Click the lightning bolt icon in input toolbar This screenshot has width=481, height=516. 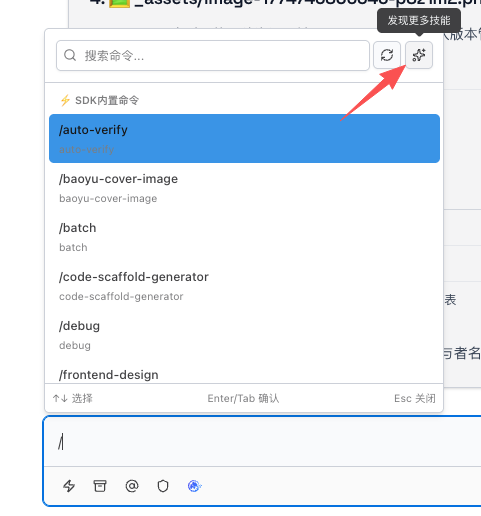pos(69,486)
